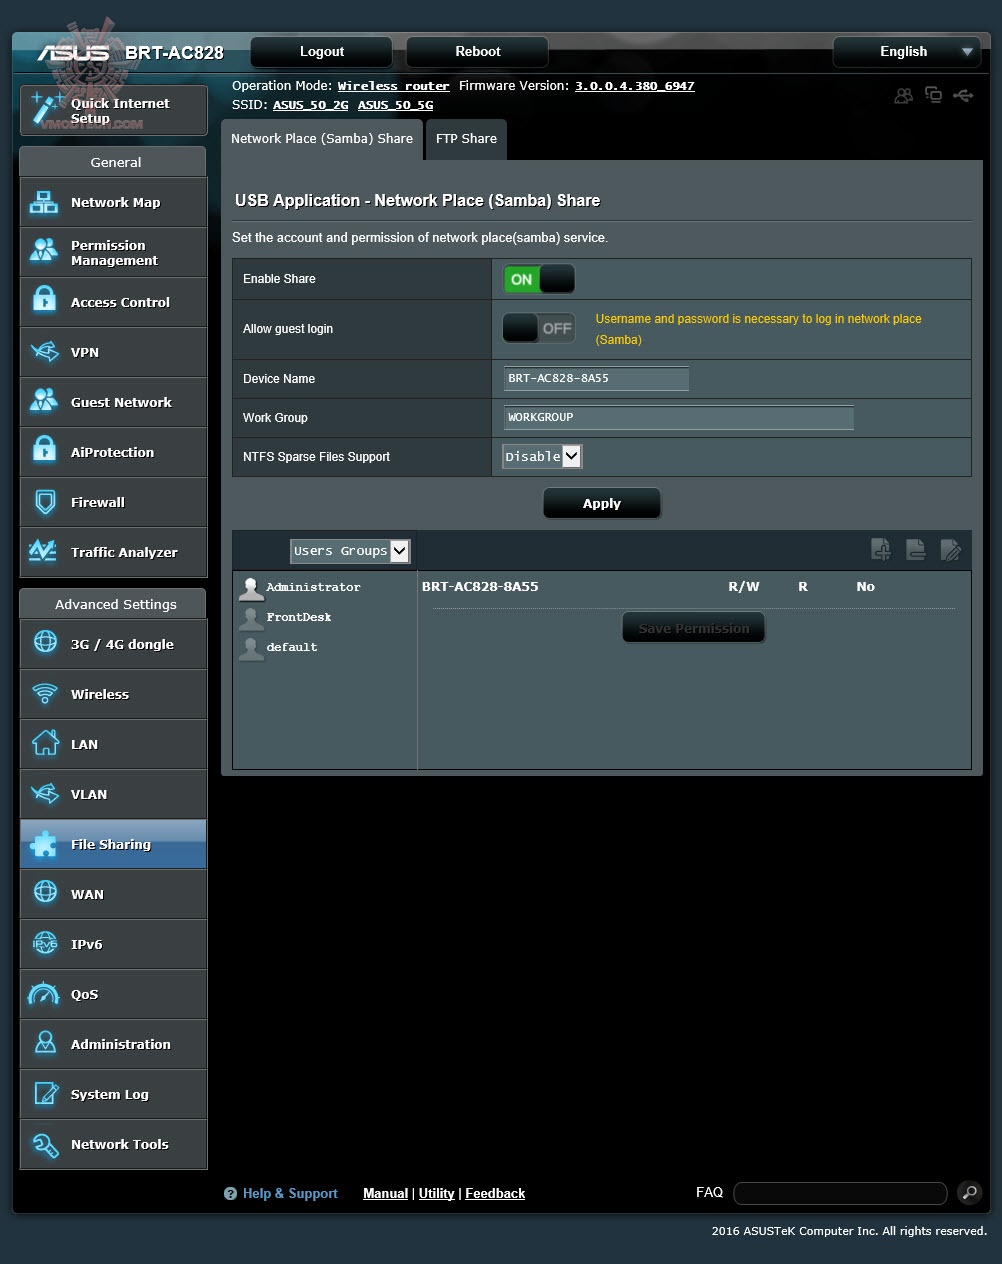Click the 3G / 4G dongle globe icon
Screen dimensions: 1002x1264
click(x=45, y=643)
